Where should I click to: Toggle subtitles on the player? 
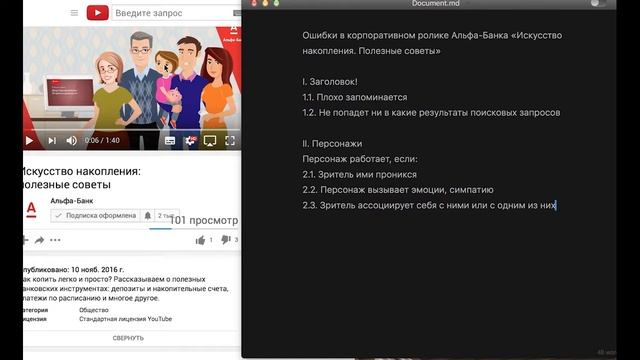(170, 141)
